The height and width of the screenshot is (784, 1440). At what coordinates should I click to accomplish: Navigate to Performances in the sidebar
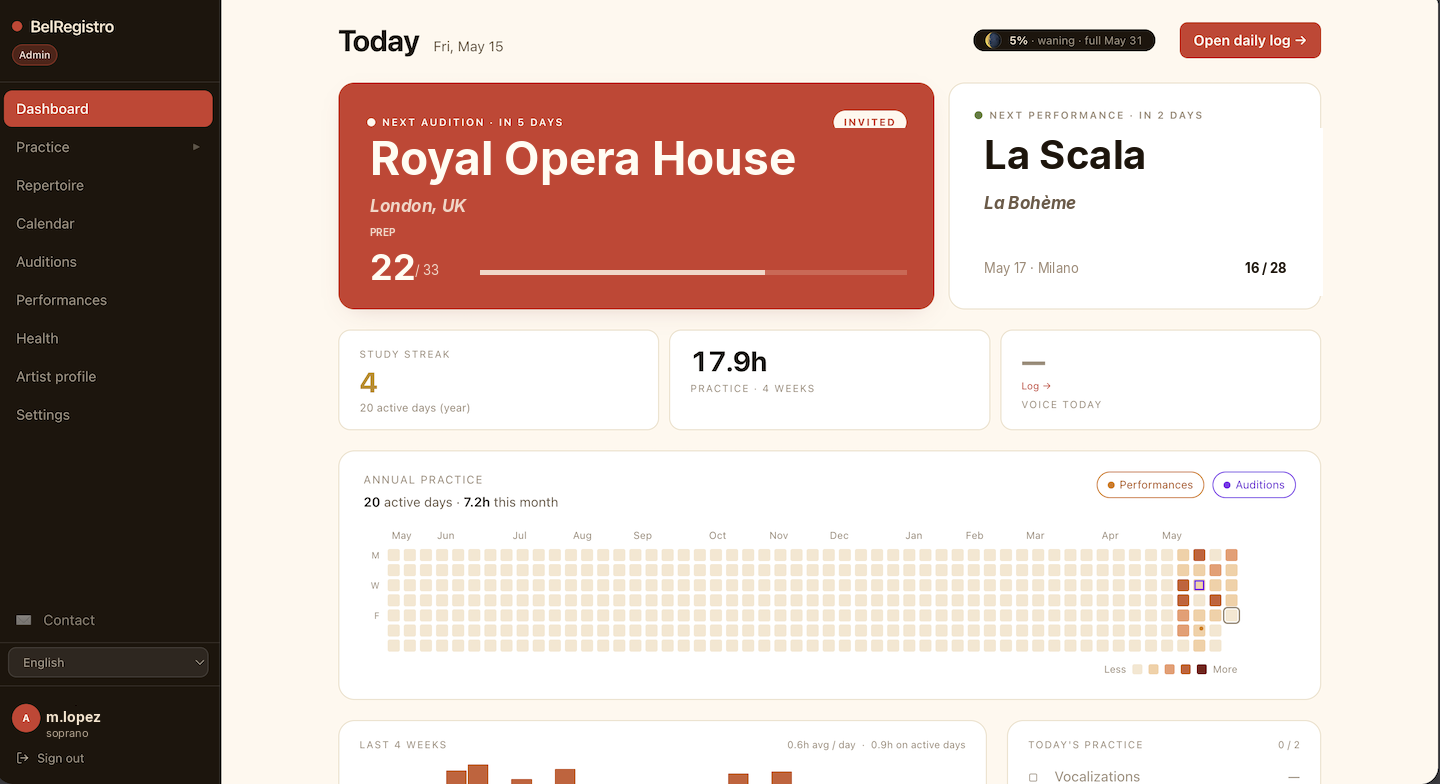tap(108, 300)
